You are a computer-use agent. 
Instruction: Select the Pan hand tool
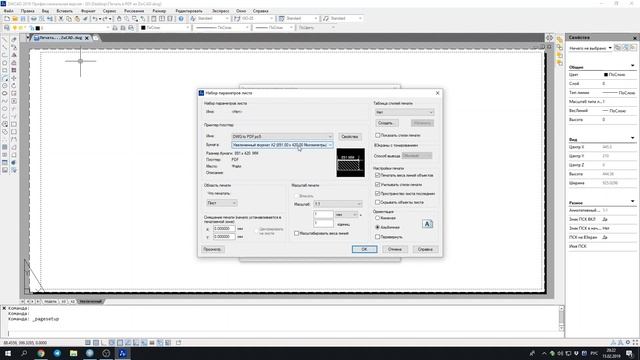pos(119,19)
